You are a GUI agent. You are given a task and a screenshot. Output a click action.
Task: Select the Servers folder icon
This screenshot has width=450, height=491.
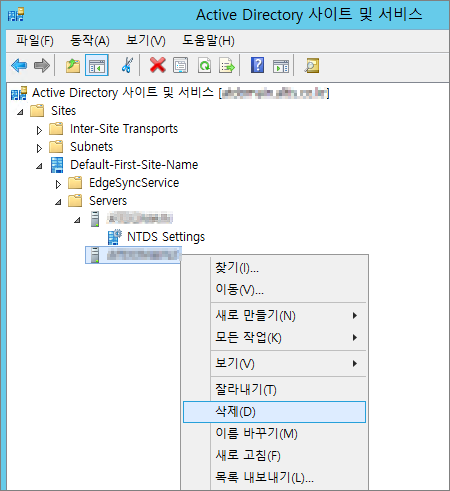(75, 201)
